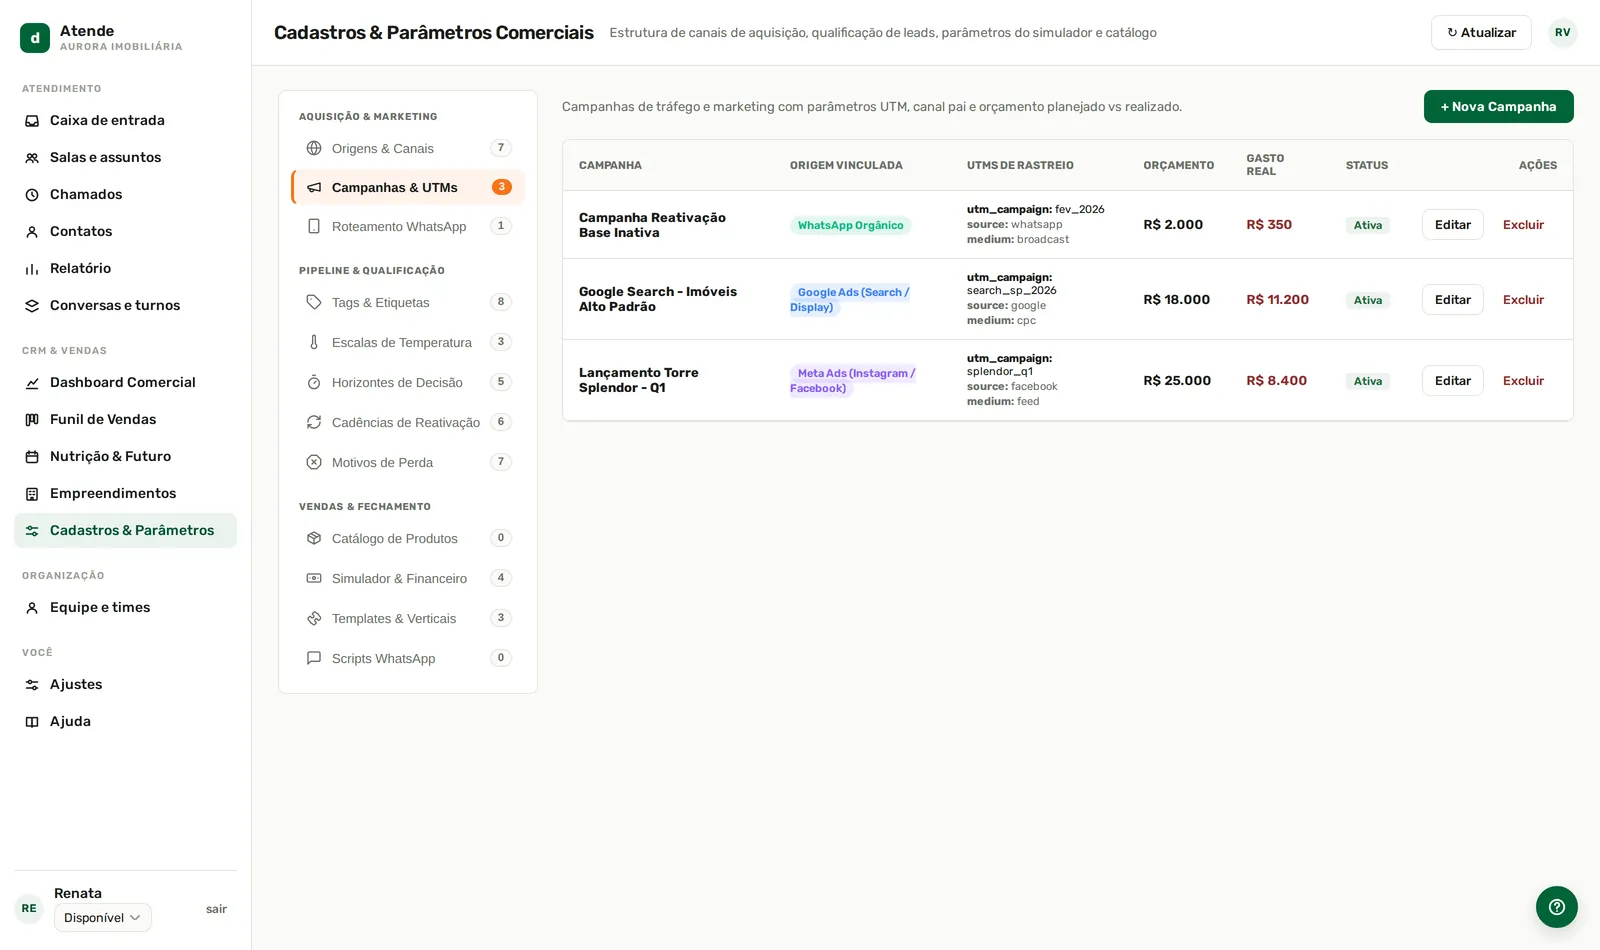Open Ajuda help page
The width and height of the screenshot is (1600, 950).
pos(125,721)
